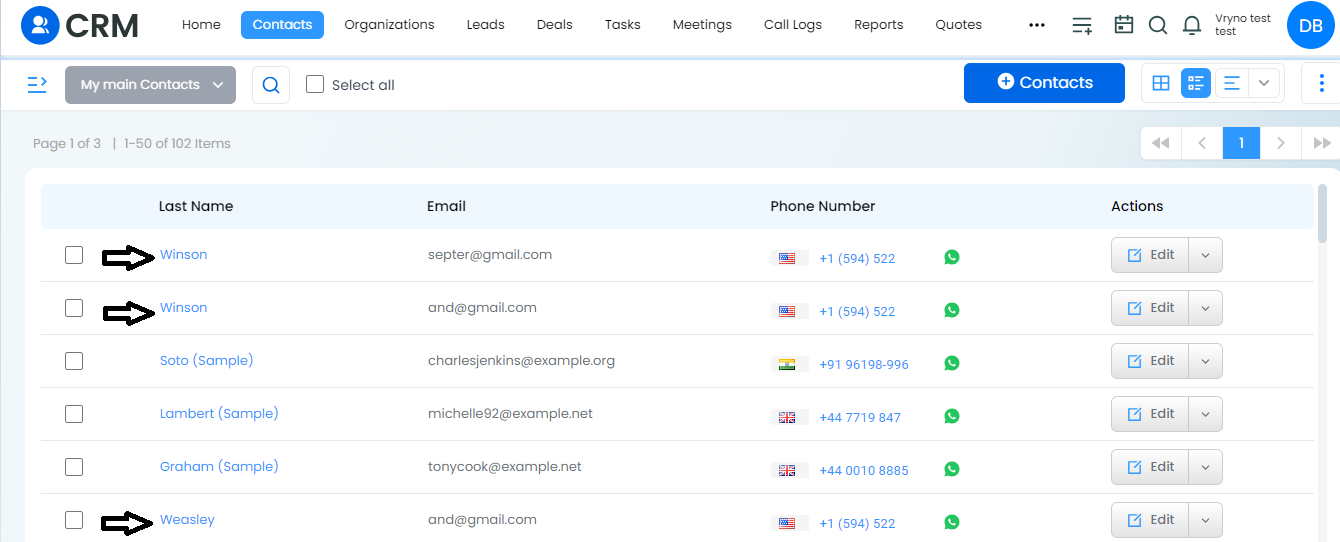The width and height of the screenshot is (1340, 542).
Task: Edit the septer@gmail.com Winson contact
Action: tap(1150, 255)
